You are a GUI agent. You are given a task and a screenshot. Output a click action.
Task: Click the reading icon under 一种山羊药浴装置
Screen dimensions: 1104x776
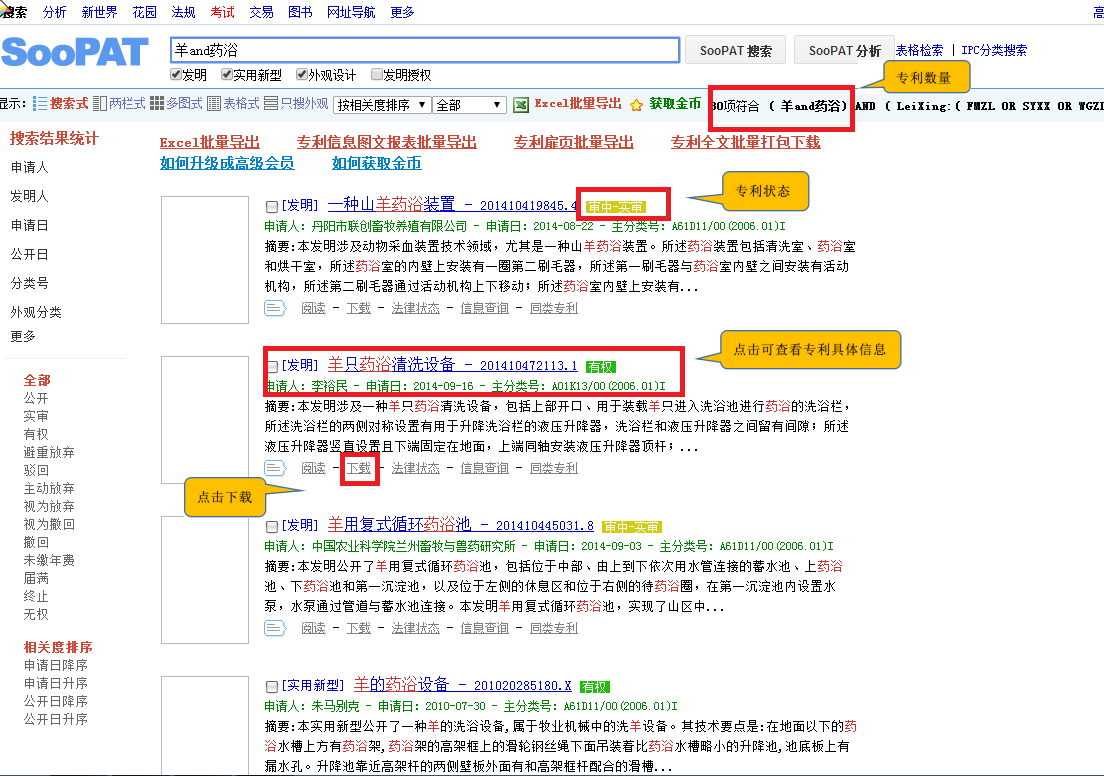pyautogui.click(x=275, y=308)
